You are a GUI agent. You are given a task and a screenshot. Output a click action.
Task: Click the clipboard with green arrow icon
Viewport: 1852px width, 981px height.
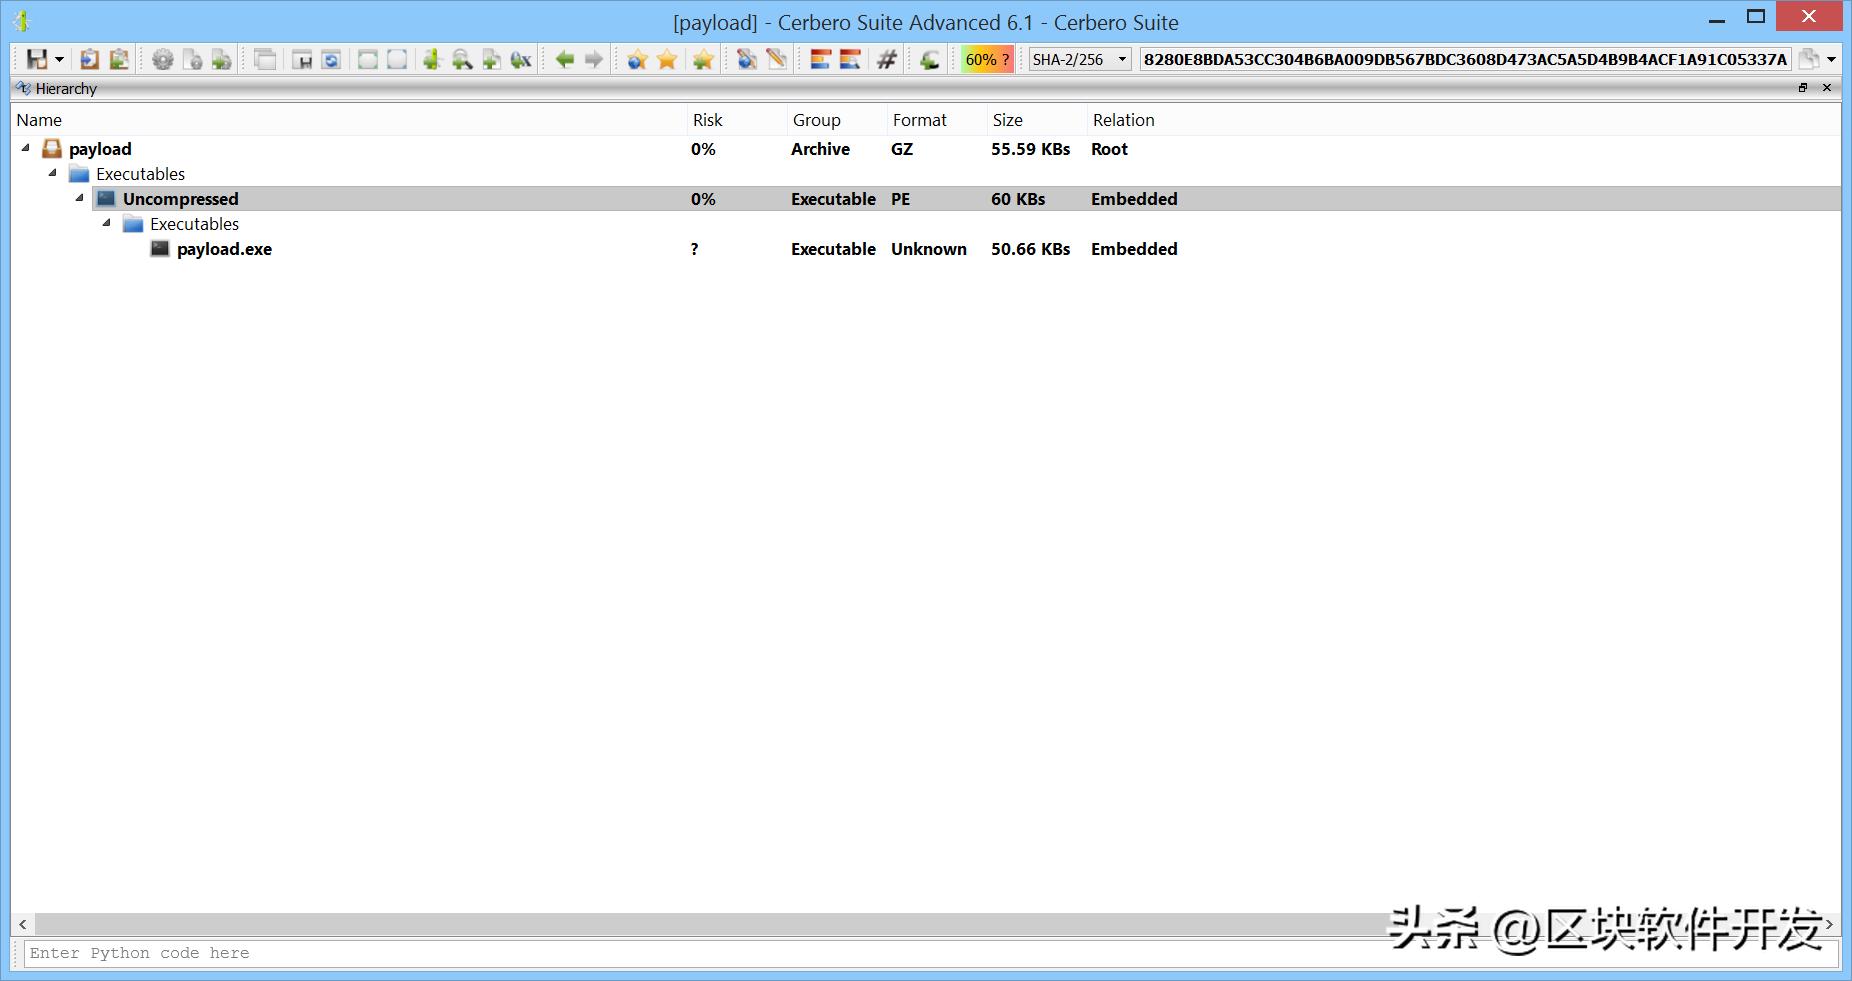[119, 60]
